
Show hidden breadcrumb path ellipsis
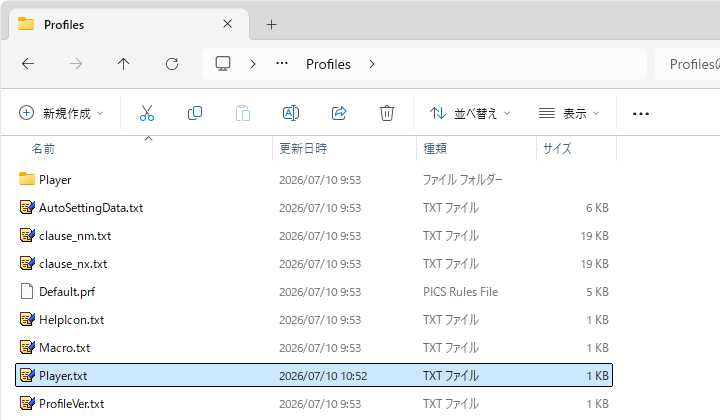point(282,63)
